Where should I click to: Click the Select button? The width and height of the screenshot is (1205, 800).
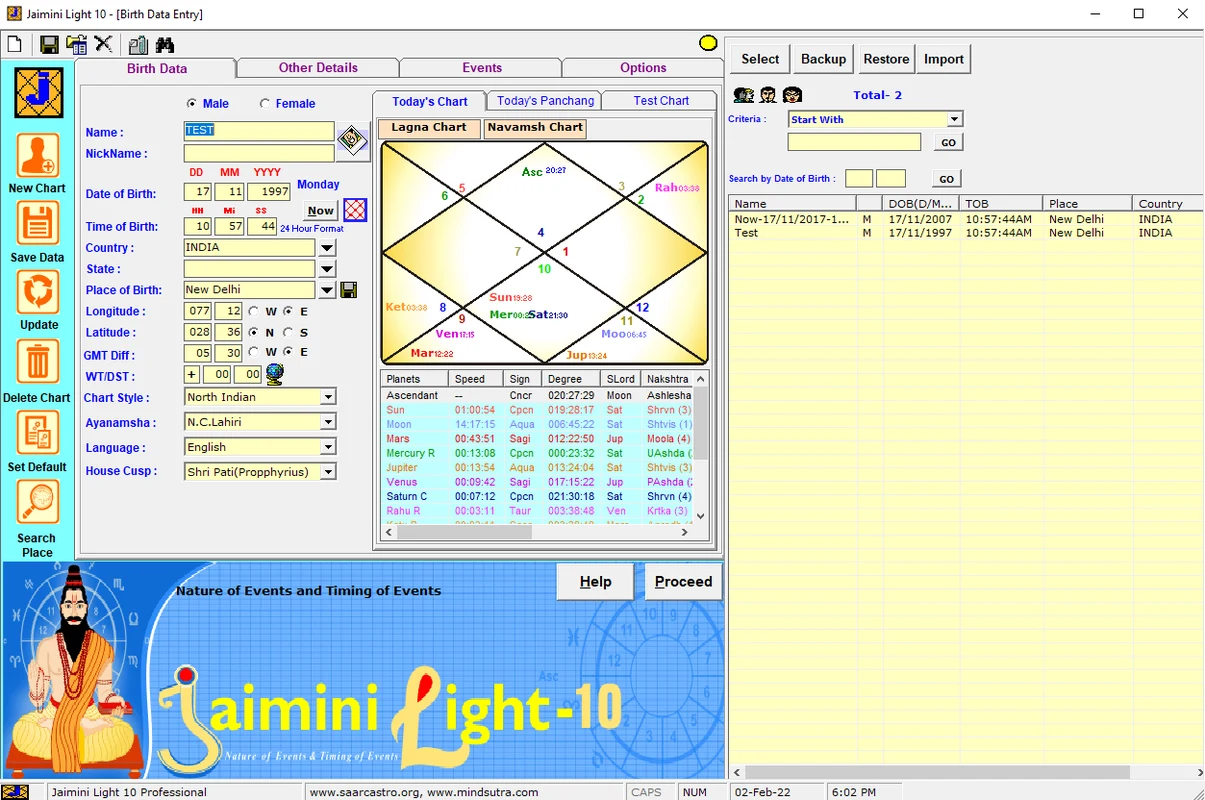(x=760, y=59)
